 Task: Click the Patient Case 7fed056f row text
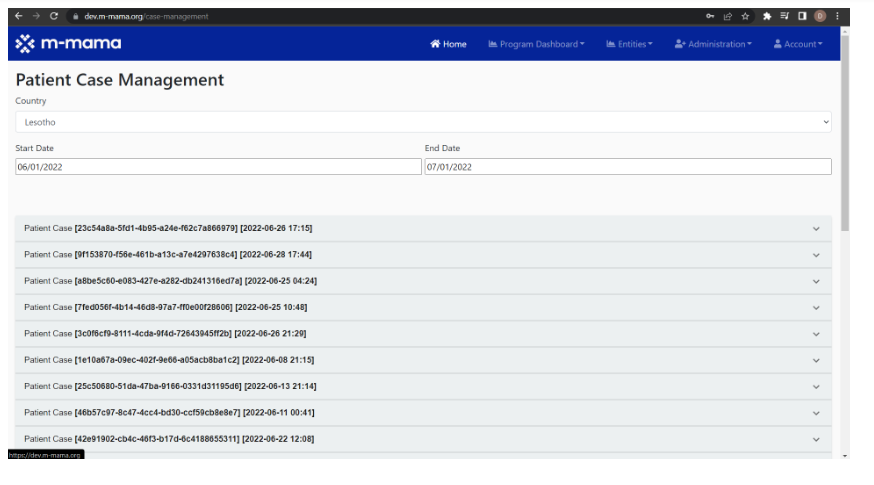(166, 307)
